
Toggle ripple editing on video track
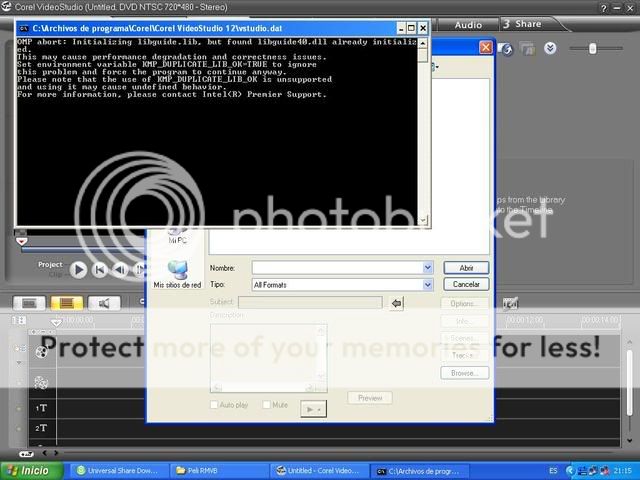(x=20, y=348)
